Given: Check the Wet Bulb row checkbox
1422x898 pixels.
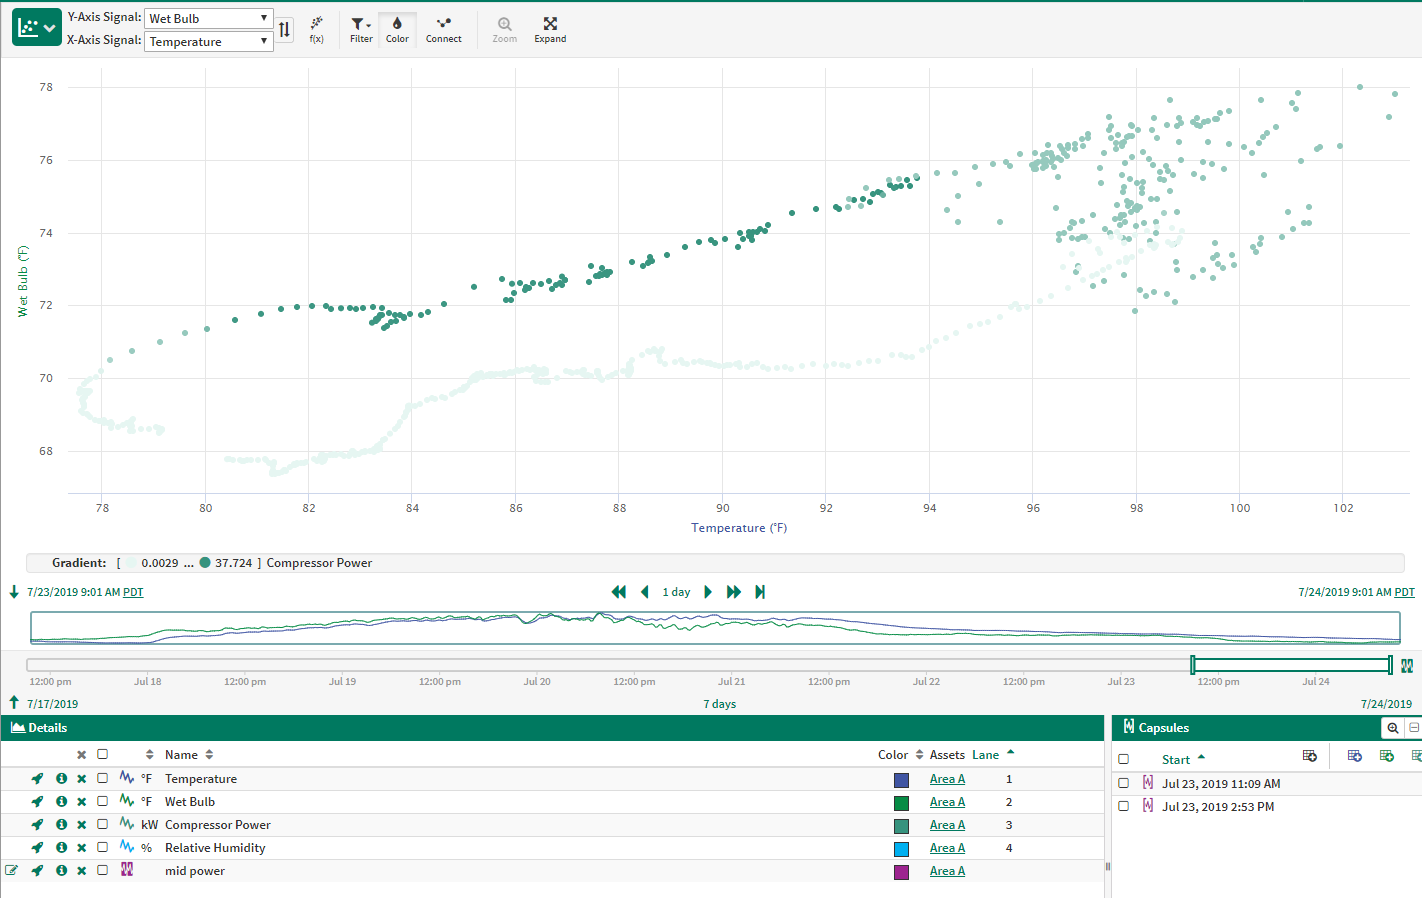Looking at the screenshot, I should [102, 802].
